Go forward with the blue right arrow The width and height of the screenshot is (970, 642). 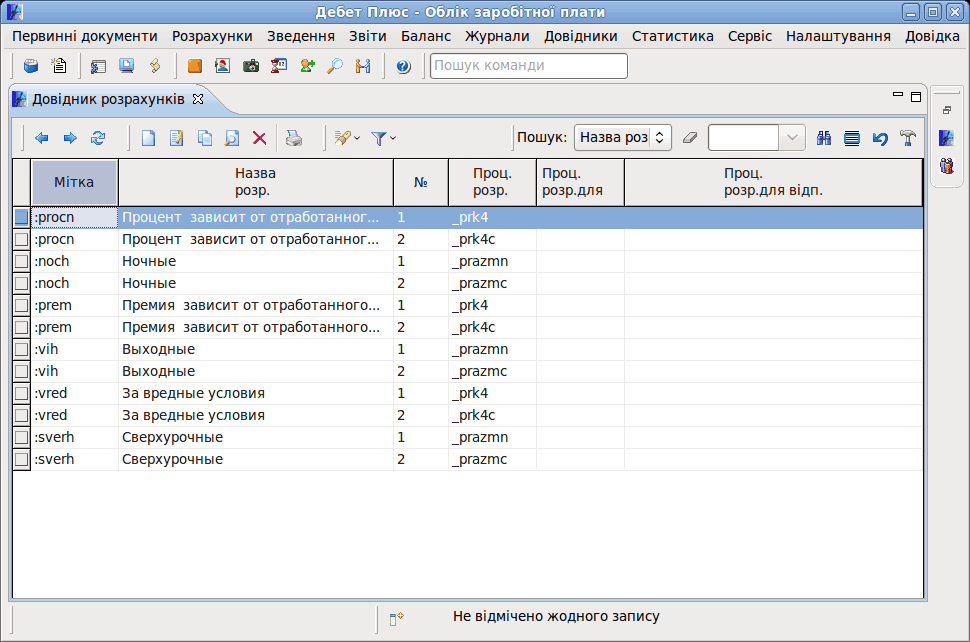click(70, 138)
